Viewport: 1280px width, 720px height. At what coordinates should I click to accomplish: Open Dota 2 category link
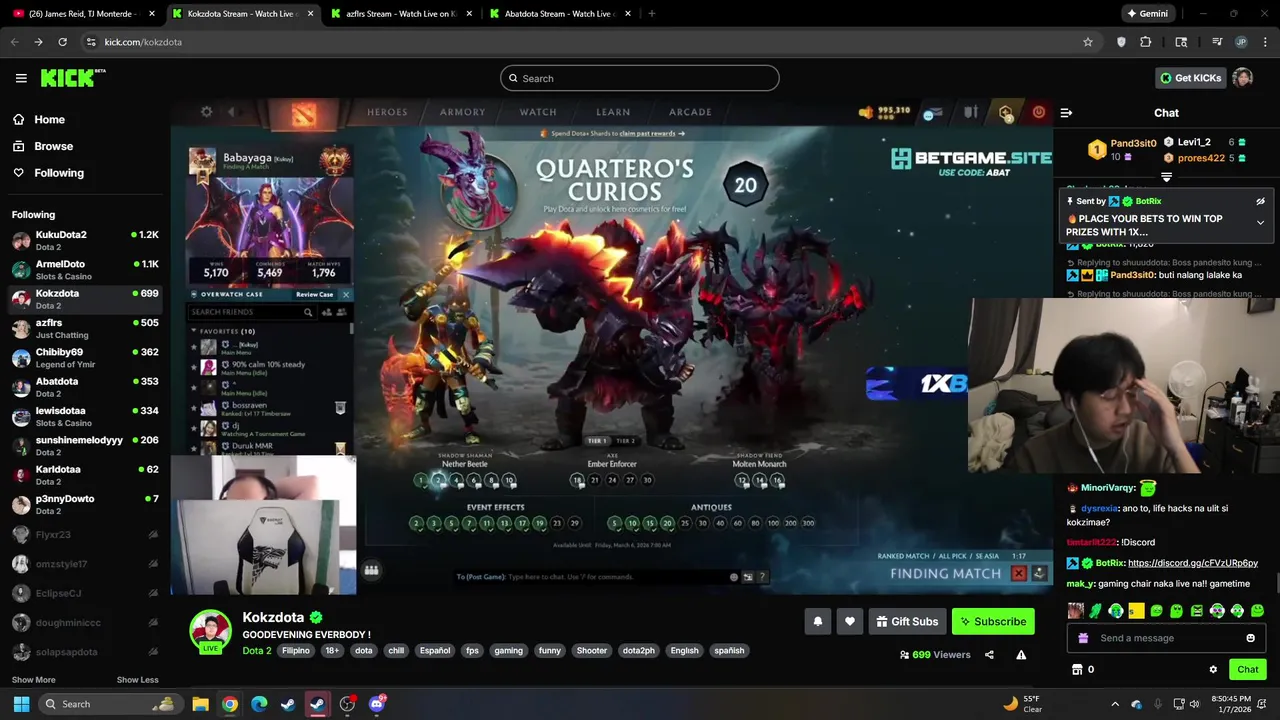[x=256, y=650]
